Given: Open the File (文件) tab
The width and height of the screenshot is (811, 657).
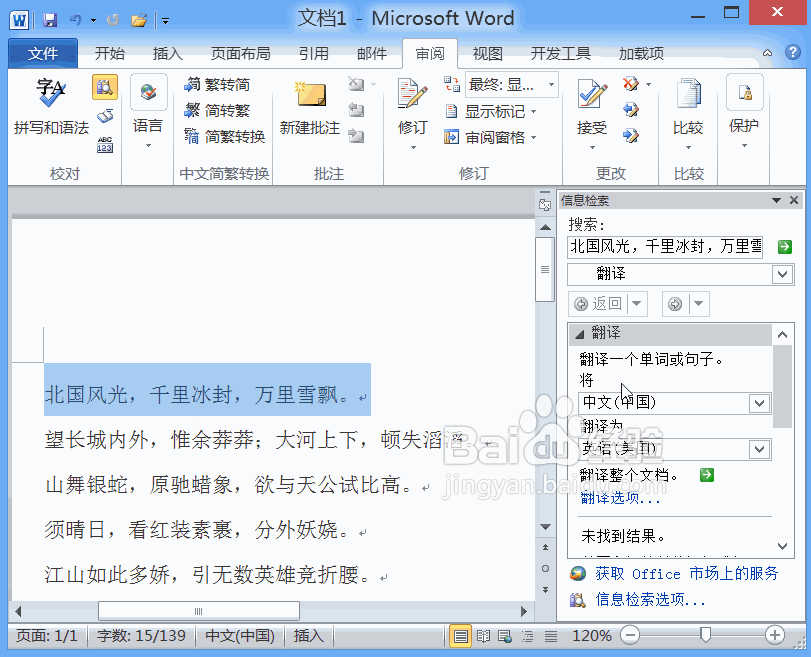Looking at the screenshot, I should point(43,53).
